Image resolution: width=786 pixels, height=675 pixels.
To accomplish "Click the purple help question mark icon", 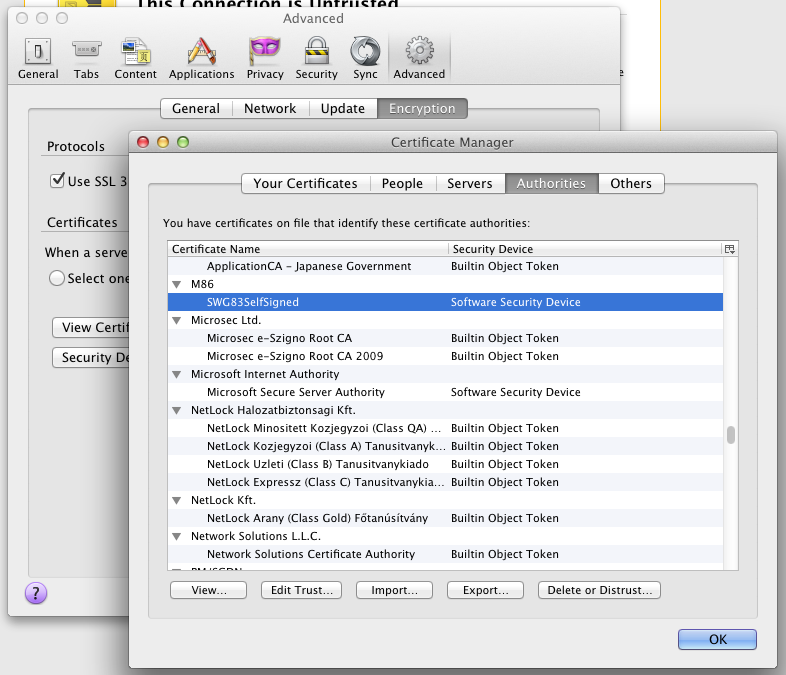I will coord(35,592).
